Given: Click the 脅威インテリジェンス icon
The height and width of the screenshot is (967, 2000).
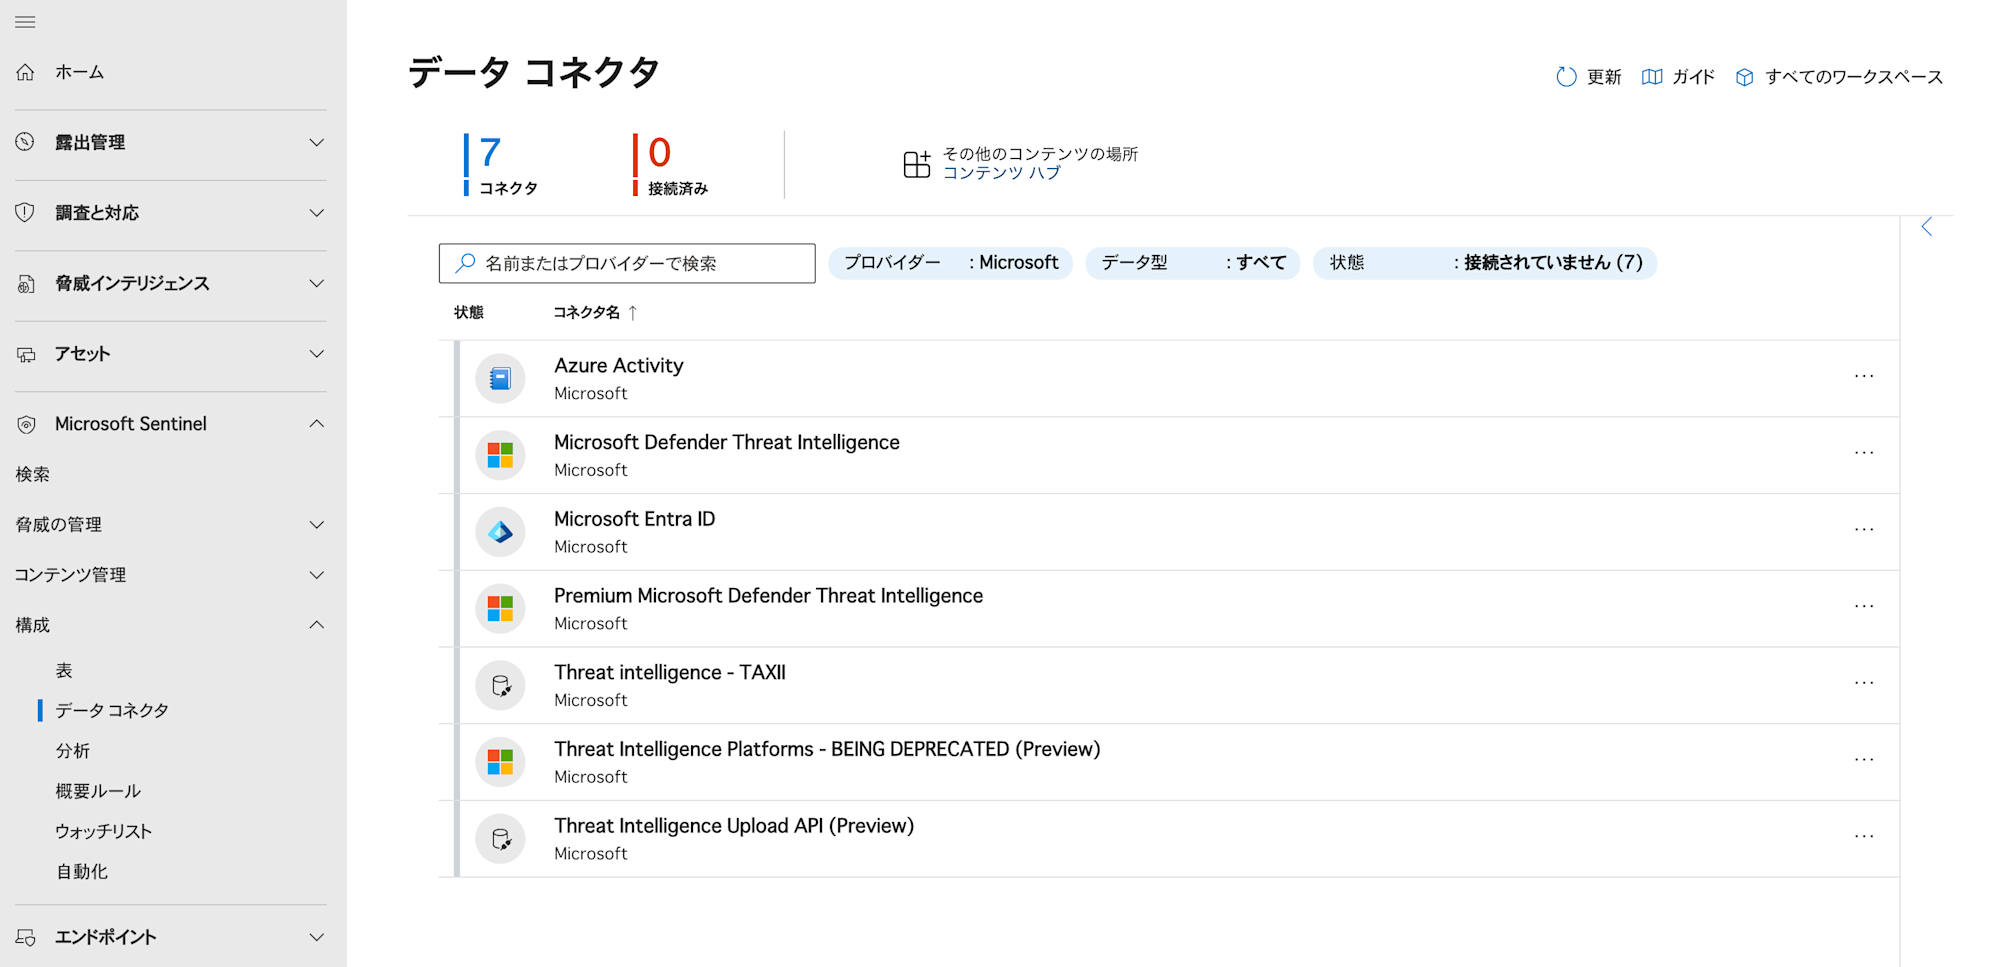Looking at the screenshot, I should tap(25, 284).
